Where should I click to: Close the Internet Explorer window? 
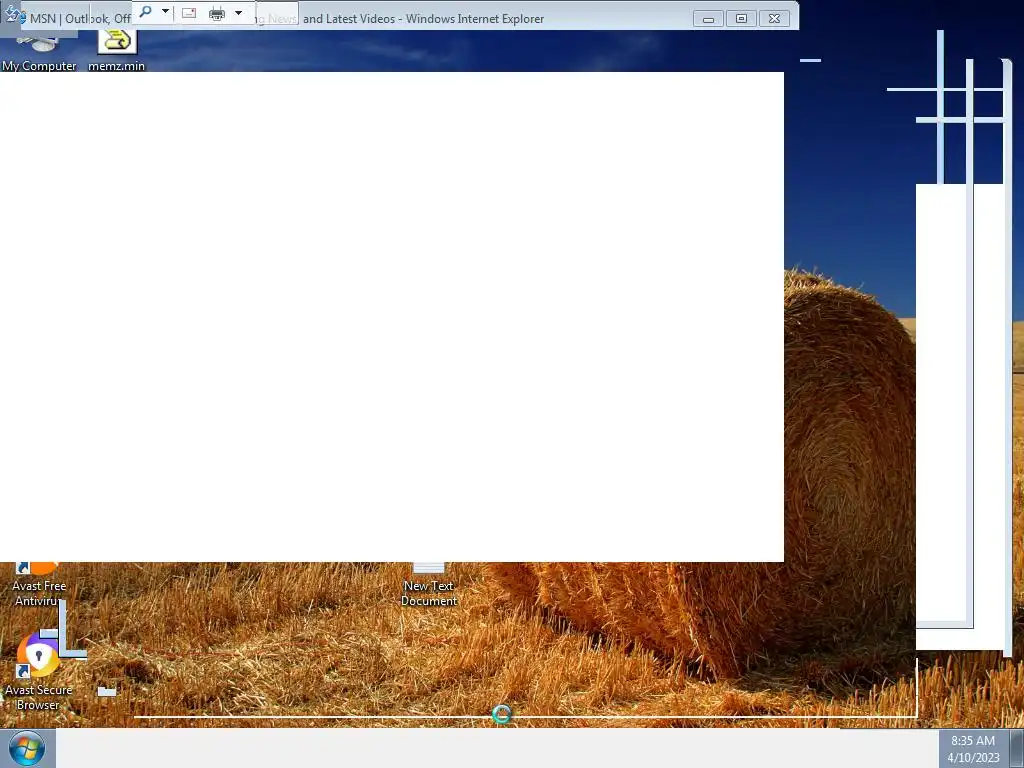[x=775, y=19]
